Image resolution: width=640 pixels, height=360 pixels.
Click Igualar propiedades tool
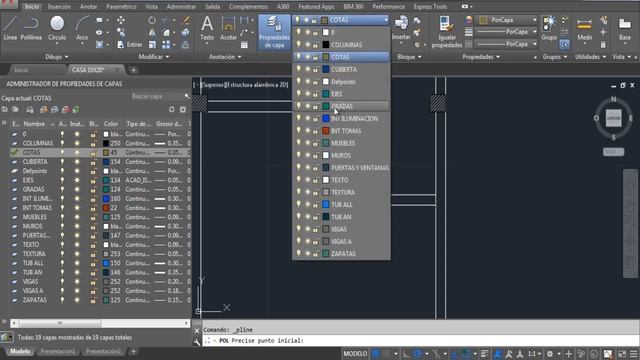tap(447, 32)
